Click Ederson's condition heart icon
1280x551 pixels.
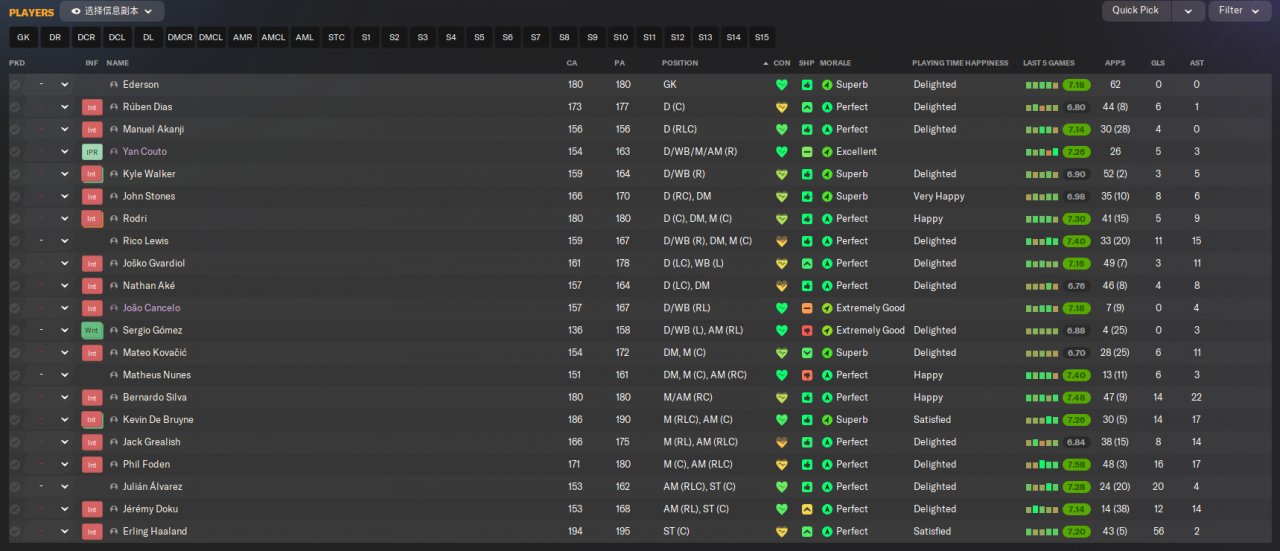pyautogui.click(x=782, y=85)
